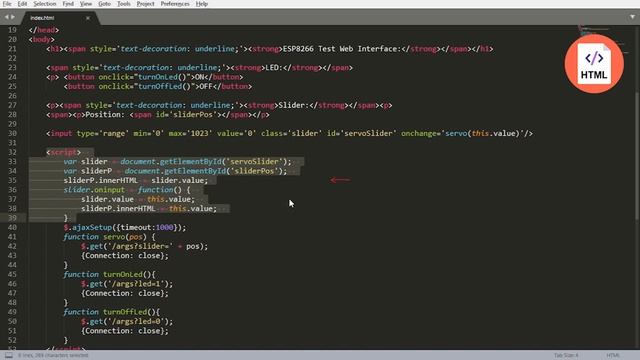640x360 pixels.
Task: Click the closing head tag on line 19
Action: click(x=44, y=30)
